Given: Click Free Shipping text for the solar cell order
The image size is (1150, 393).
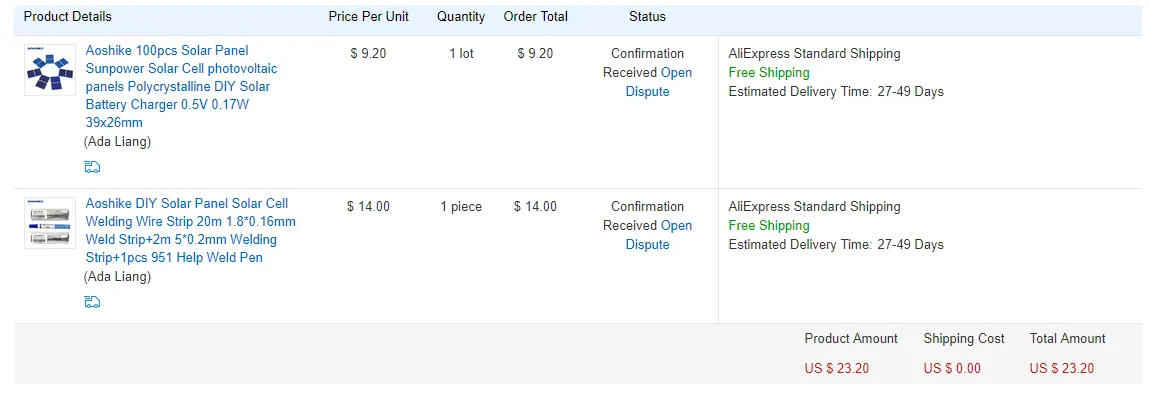Looking at the screenshot, I should [x=769, y=73].
